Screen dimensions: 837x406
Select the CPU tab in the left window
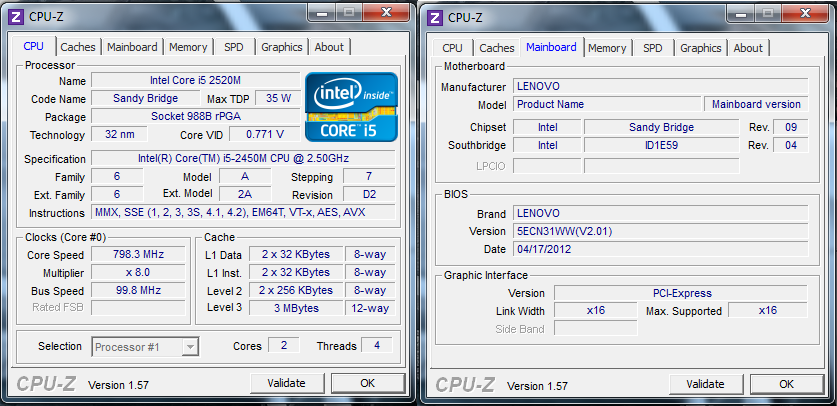(33, 46)
